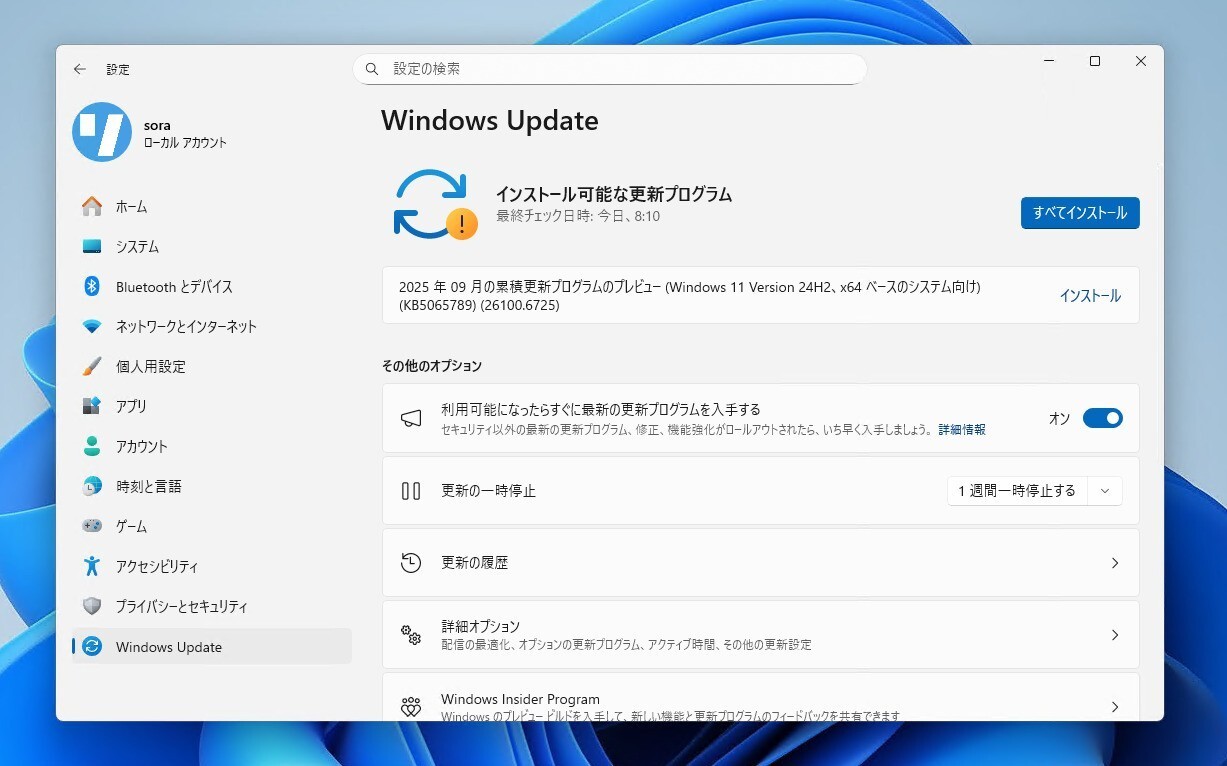Click the 設定の検索 search field
This screenshot has width=1227, height=766.
pos(610,69)
